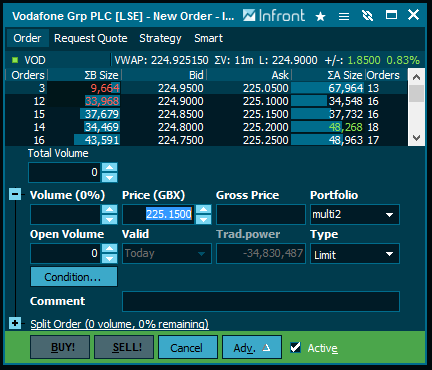The image size is (432, 370).
Task: Click bid size 33,968
Action: pos(102,101)
